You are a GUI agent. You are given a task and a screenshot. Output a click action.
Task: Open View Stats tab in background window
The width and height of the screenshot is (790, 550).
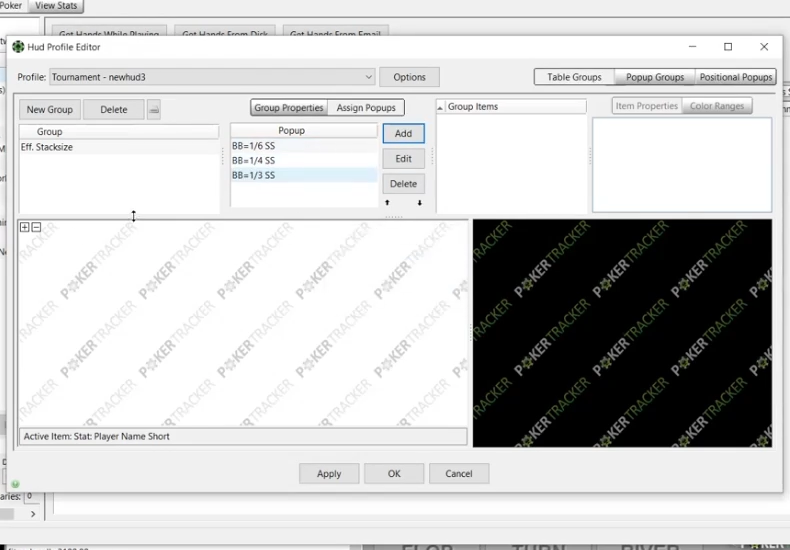56,6
